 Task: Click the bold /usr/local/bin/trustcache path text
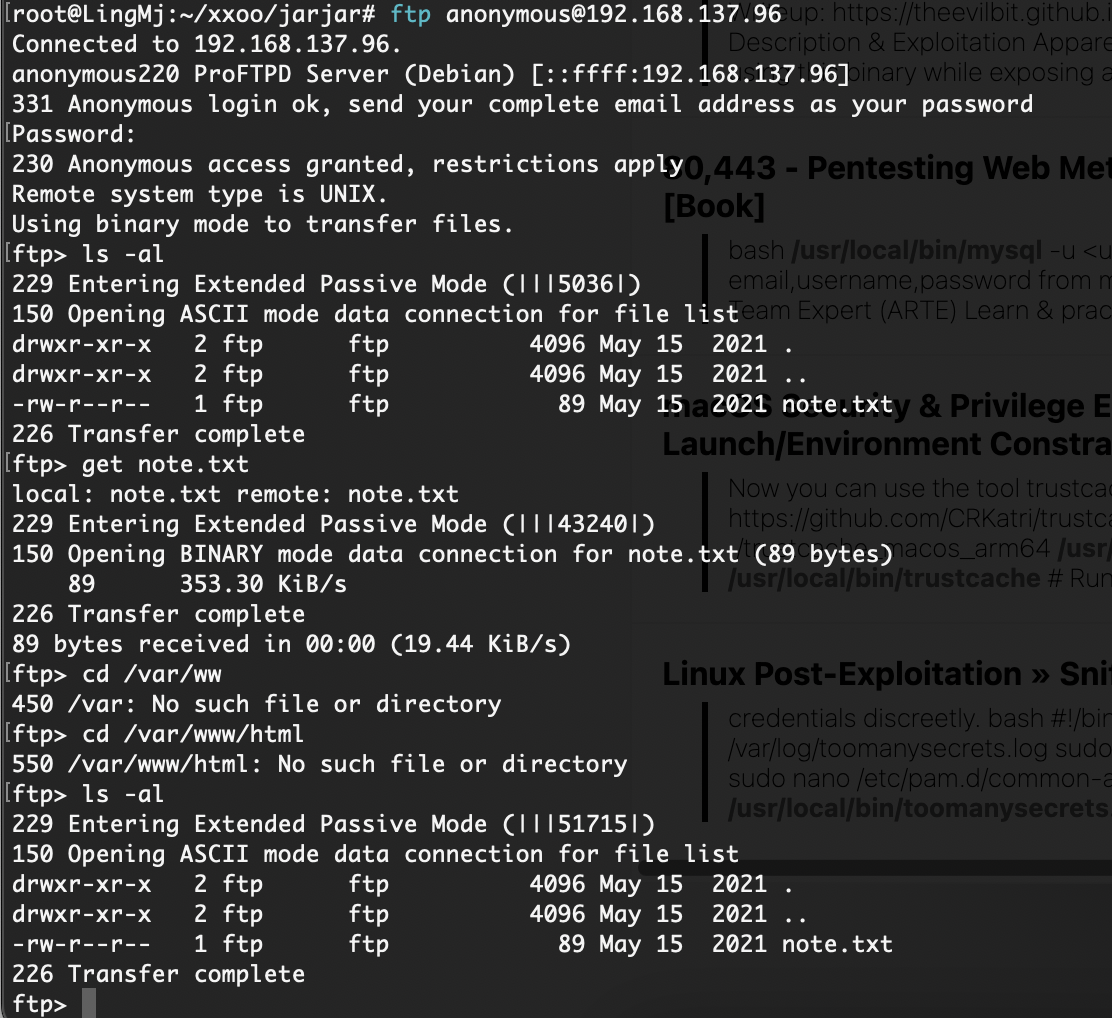(884, 578)
